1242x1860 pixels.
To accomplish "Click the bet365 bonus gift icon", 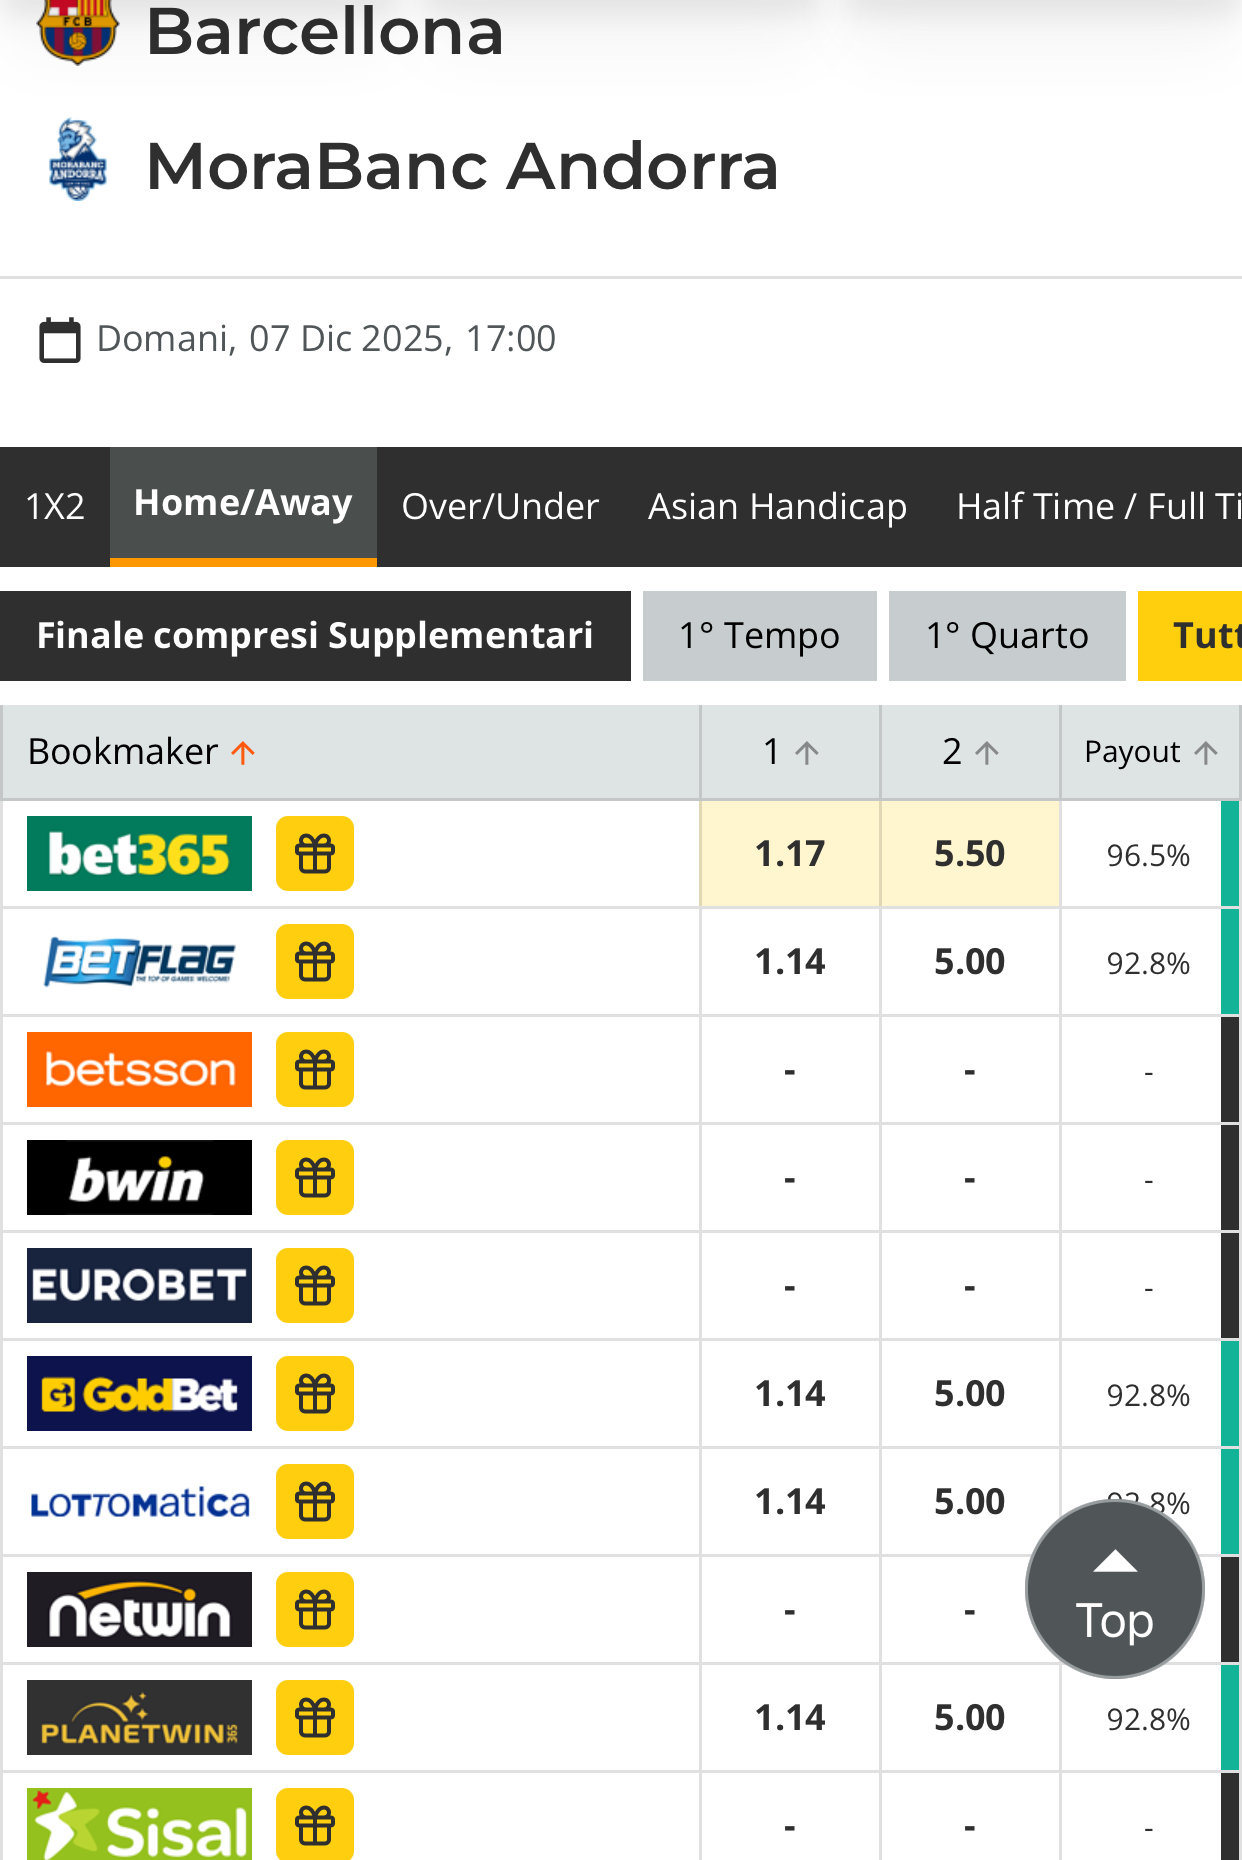I will 314,854.
